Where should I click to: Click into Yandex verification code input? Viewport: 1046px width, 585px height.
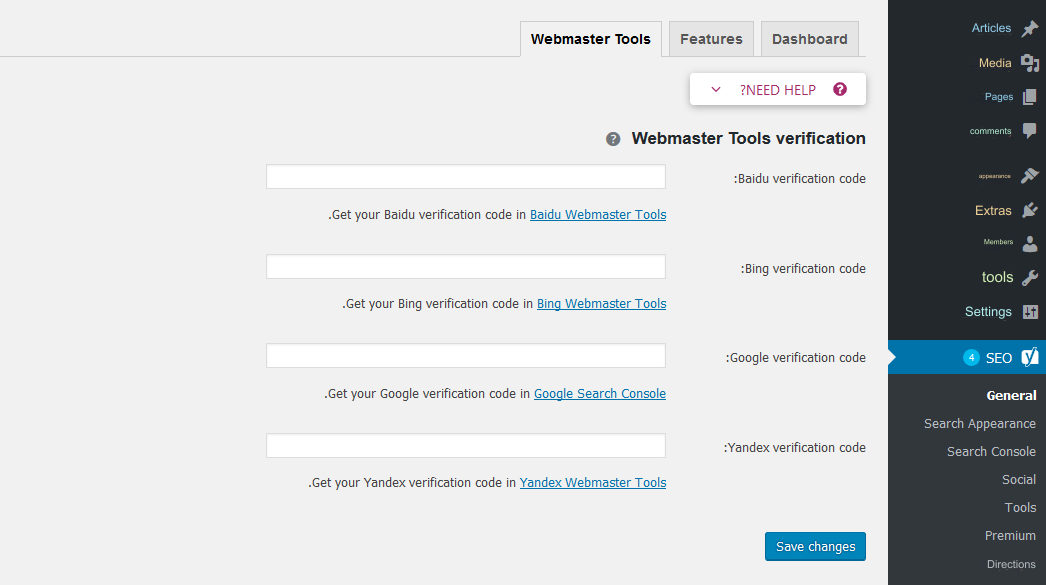point(465,446)
